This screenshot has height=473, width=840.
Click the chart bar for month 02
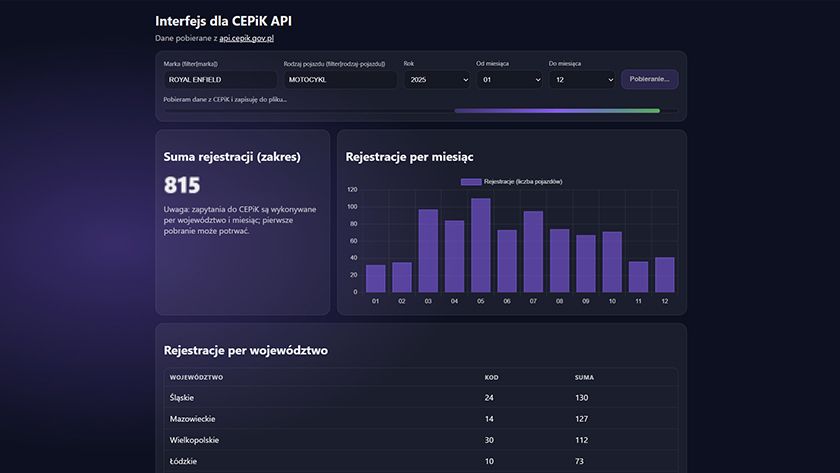point(402,277)
